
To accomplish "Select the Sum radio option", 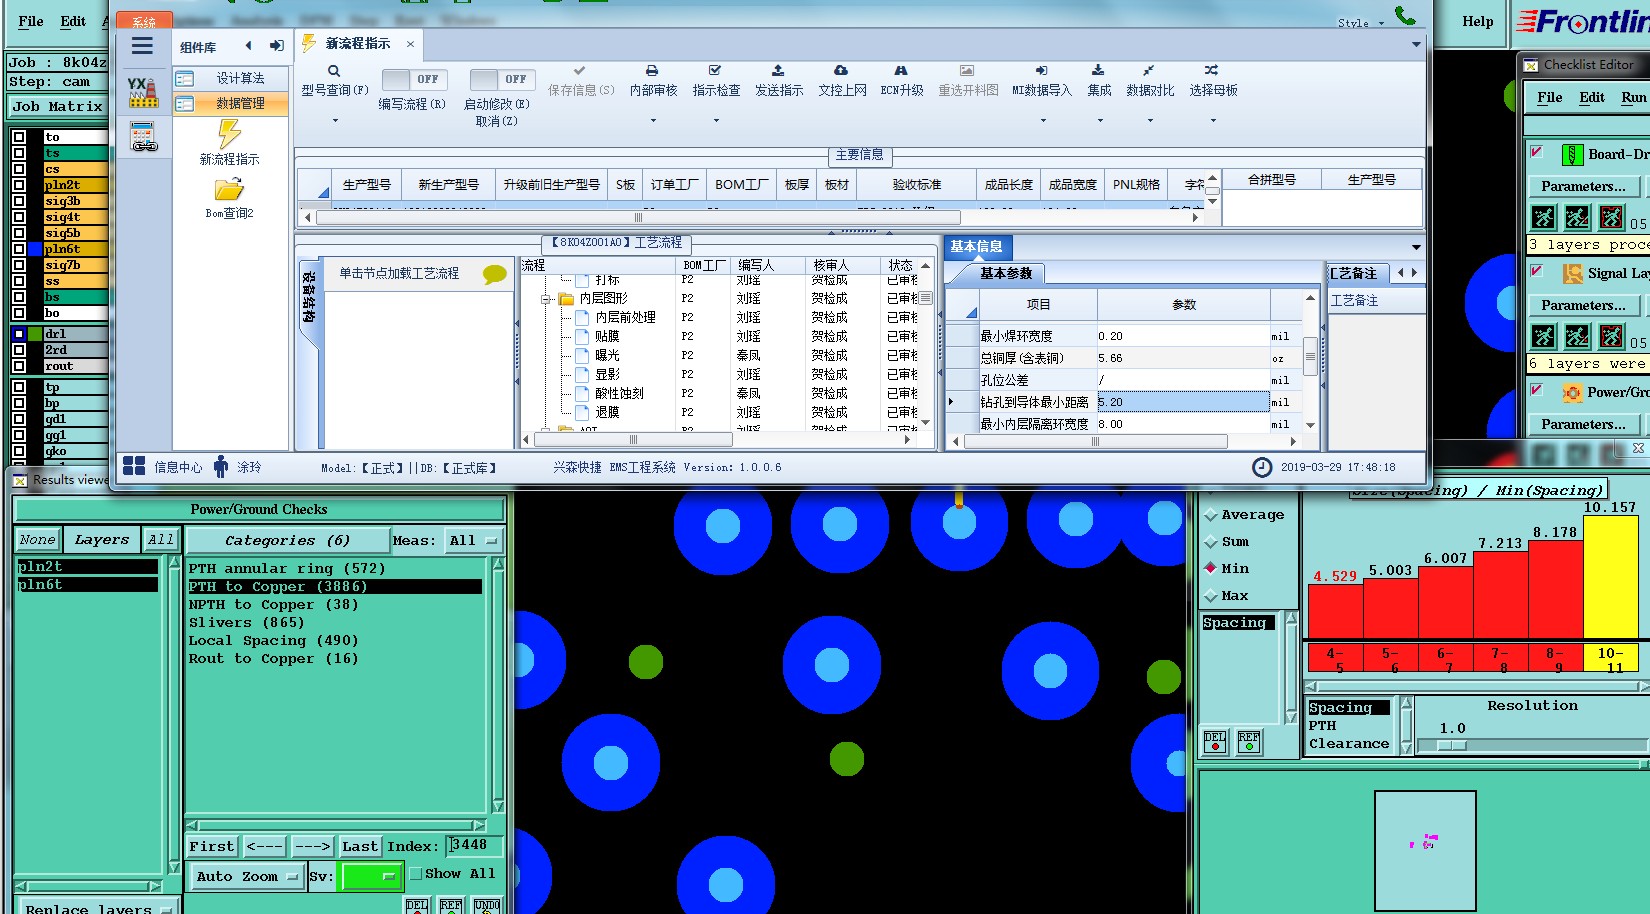I will 1211,542.
